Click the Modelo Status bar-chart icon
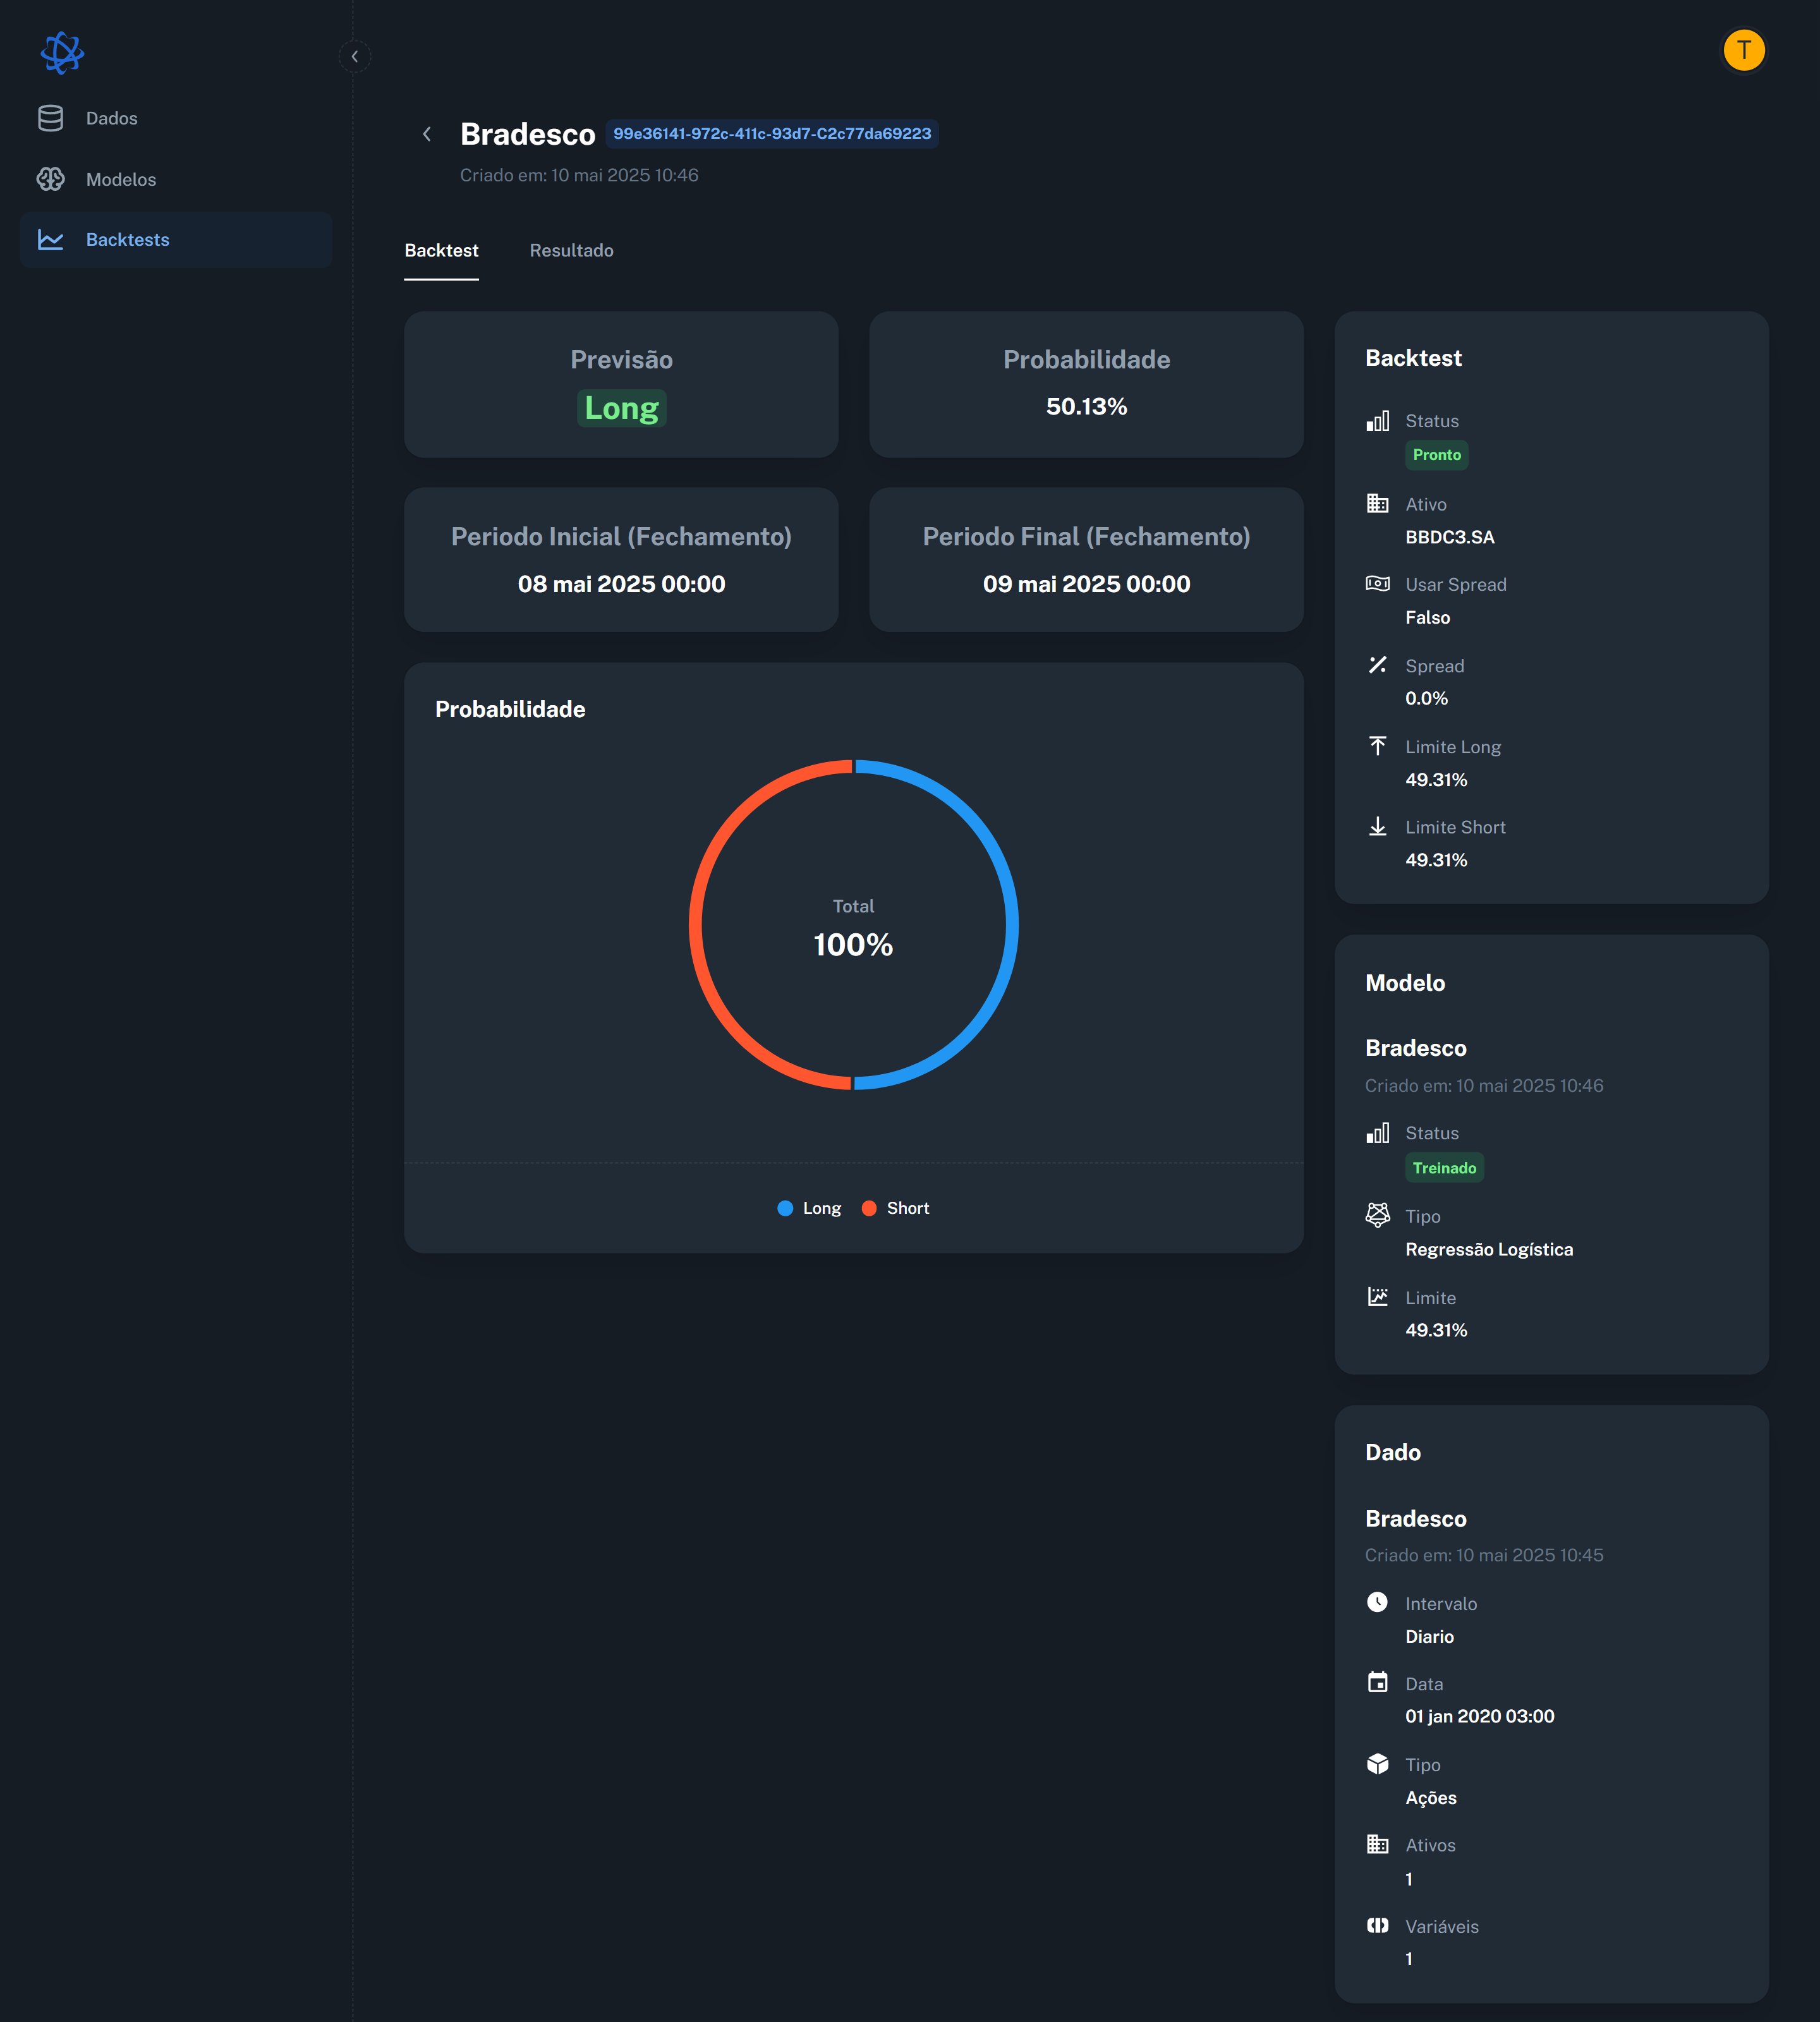1820x2022 pixels. click(1377, 1133)
